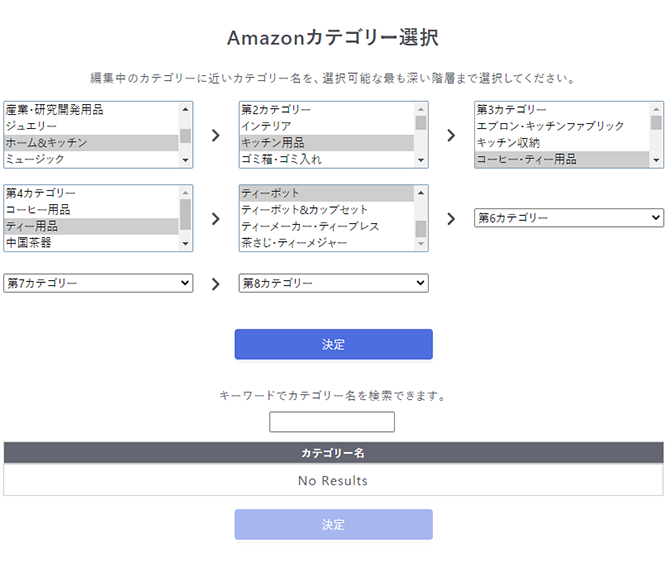The height and width of the screenshot is (567, 670).
Task: Open the 第7カテゴリー dropdown
Action: click(98, 283)
